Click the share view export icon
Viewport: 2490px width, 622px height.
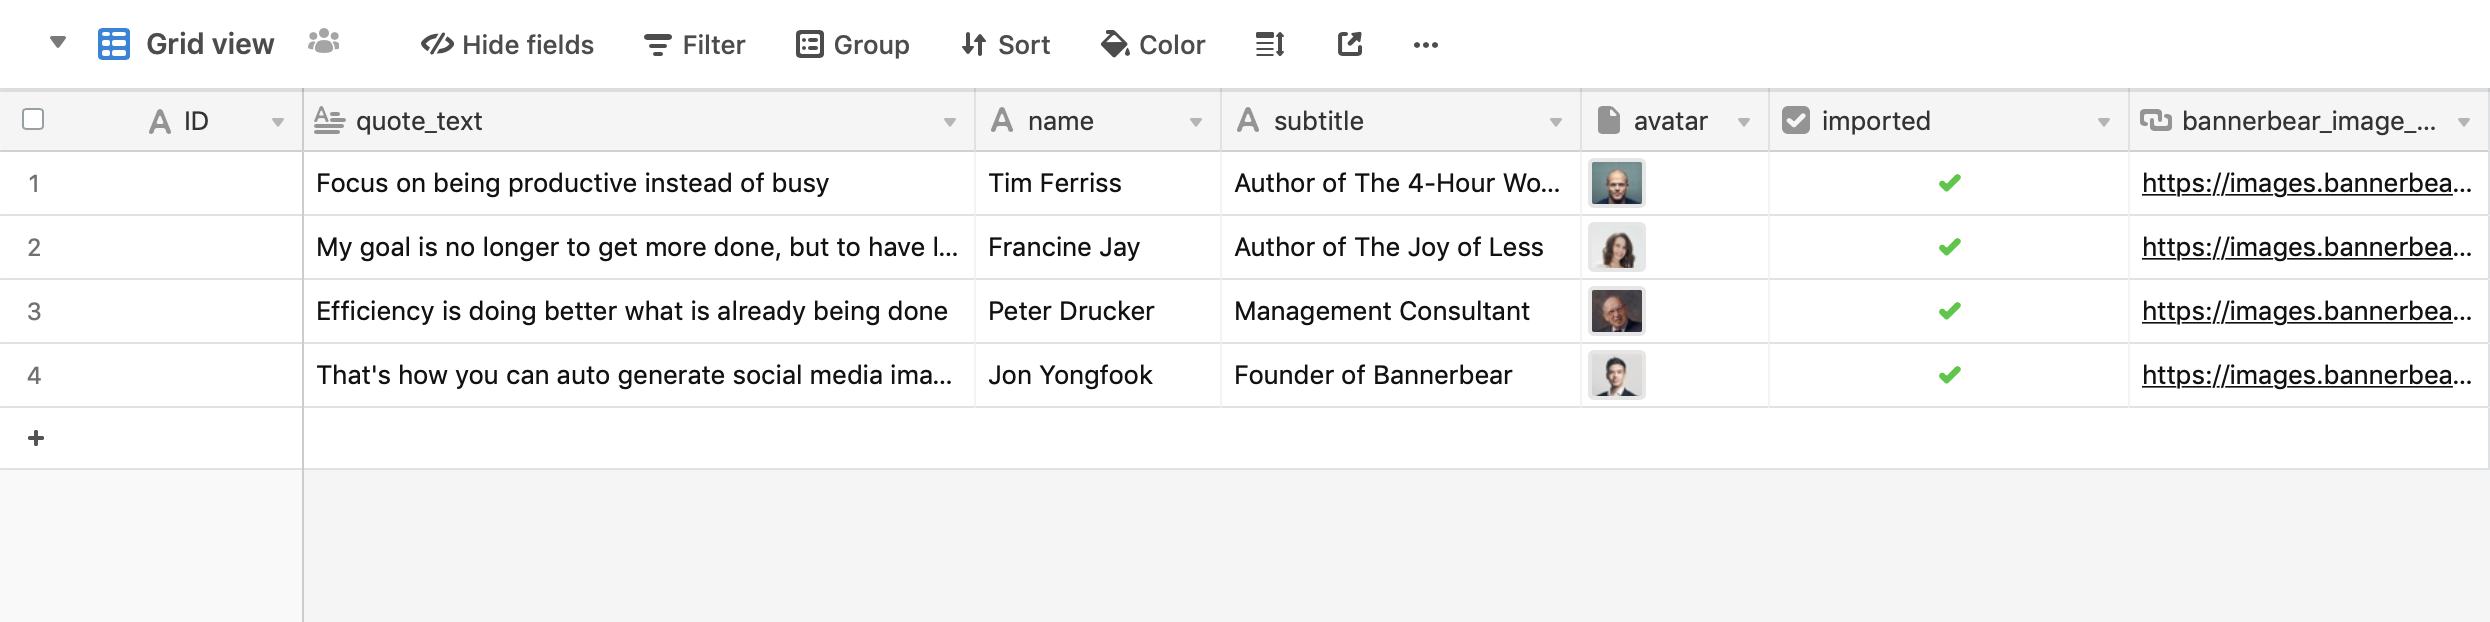1350,44
